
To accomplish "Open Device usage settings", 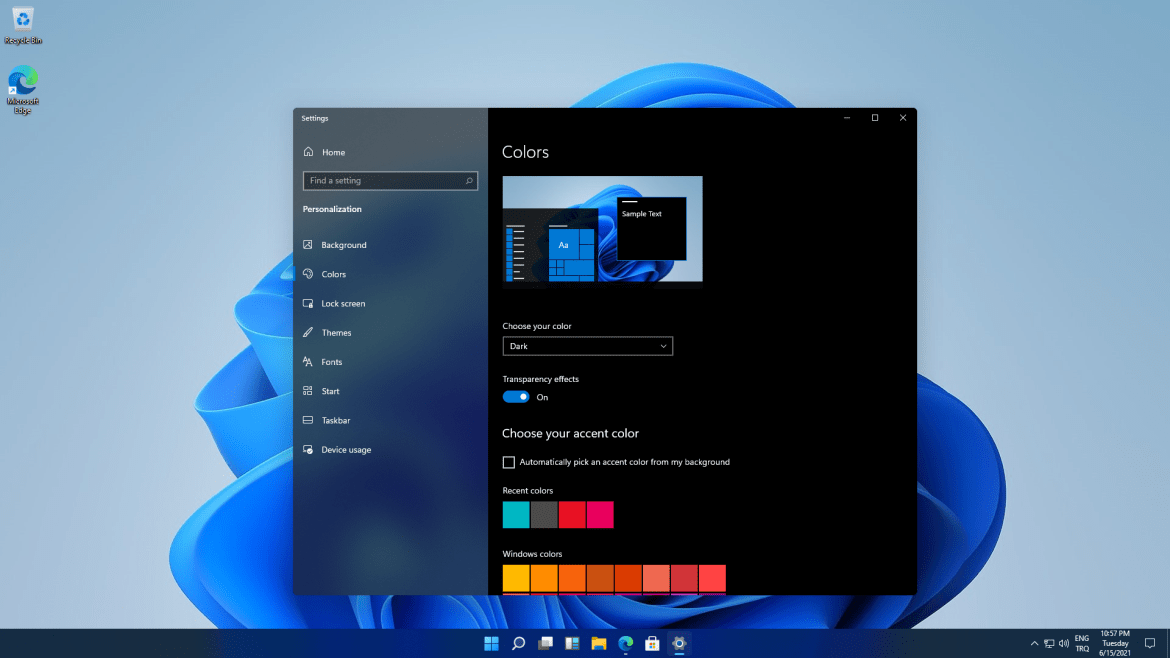I will point(346,449).
